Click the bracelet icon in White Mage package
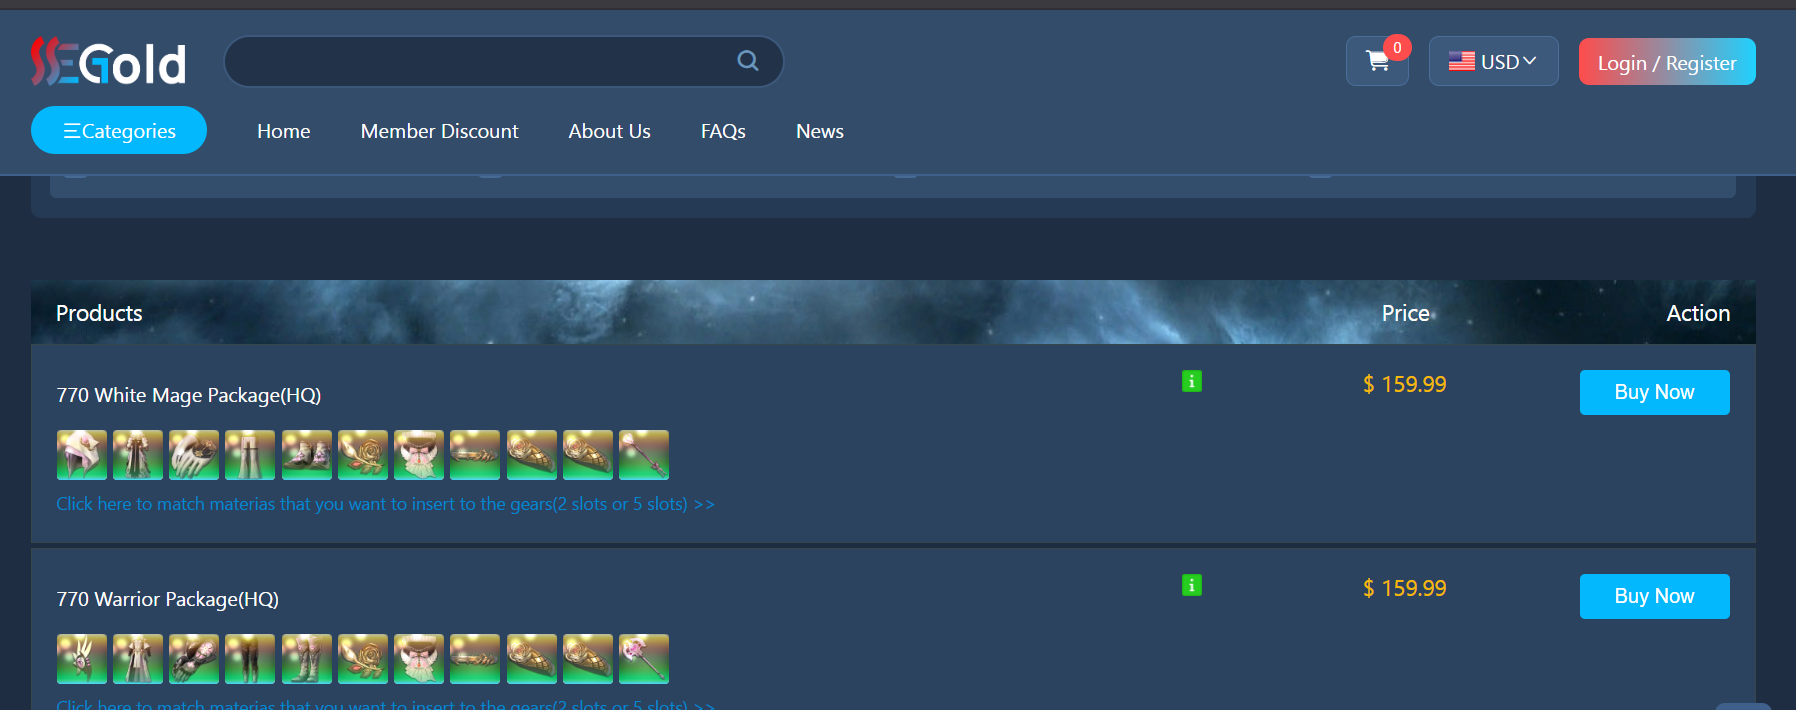The image size is (1796, 710). click(x=475, y=455)
